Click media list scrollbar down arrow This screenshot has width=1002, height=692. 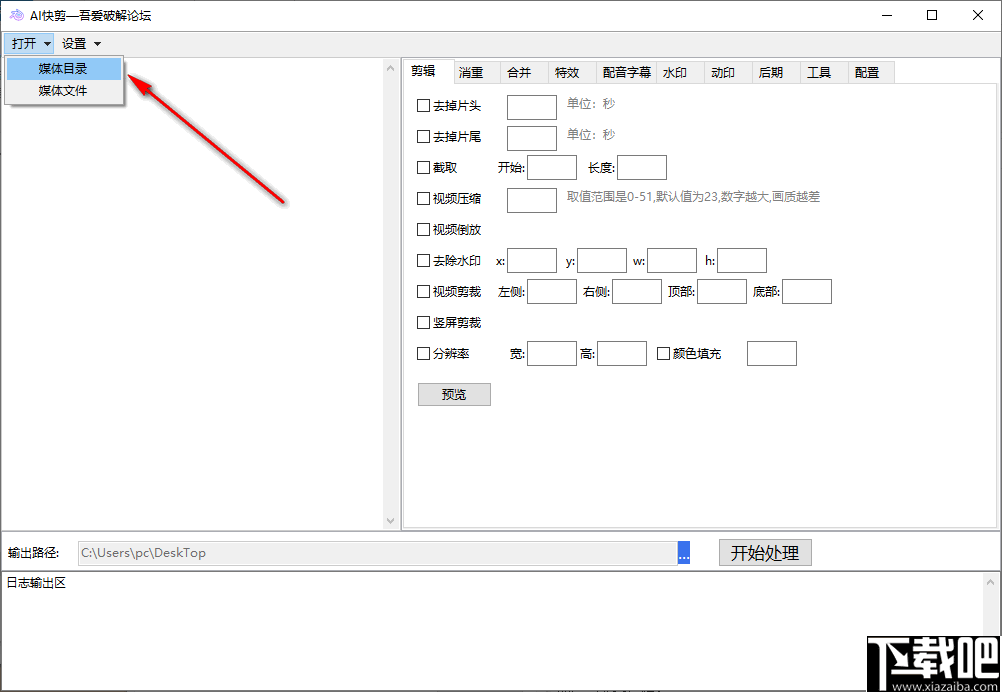(391, 521)
